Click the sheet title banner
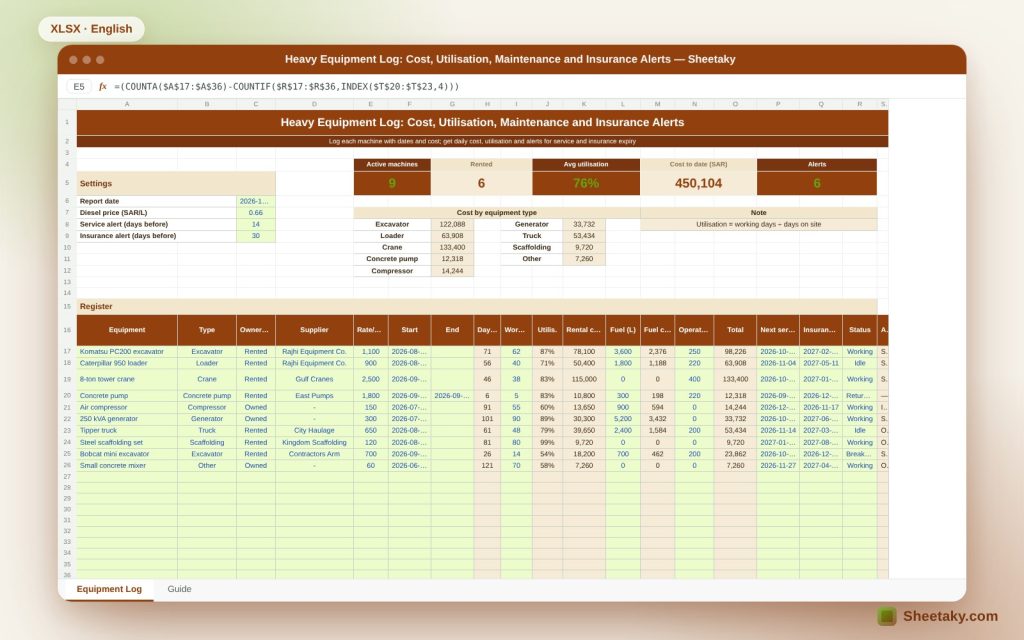The image size is (1024, 640). (482, 122)
